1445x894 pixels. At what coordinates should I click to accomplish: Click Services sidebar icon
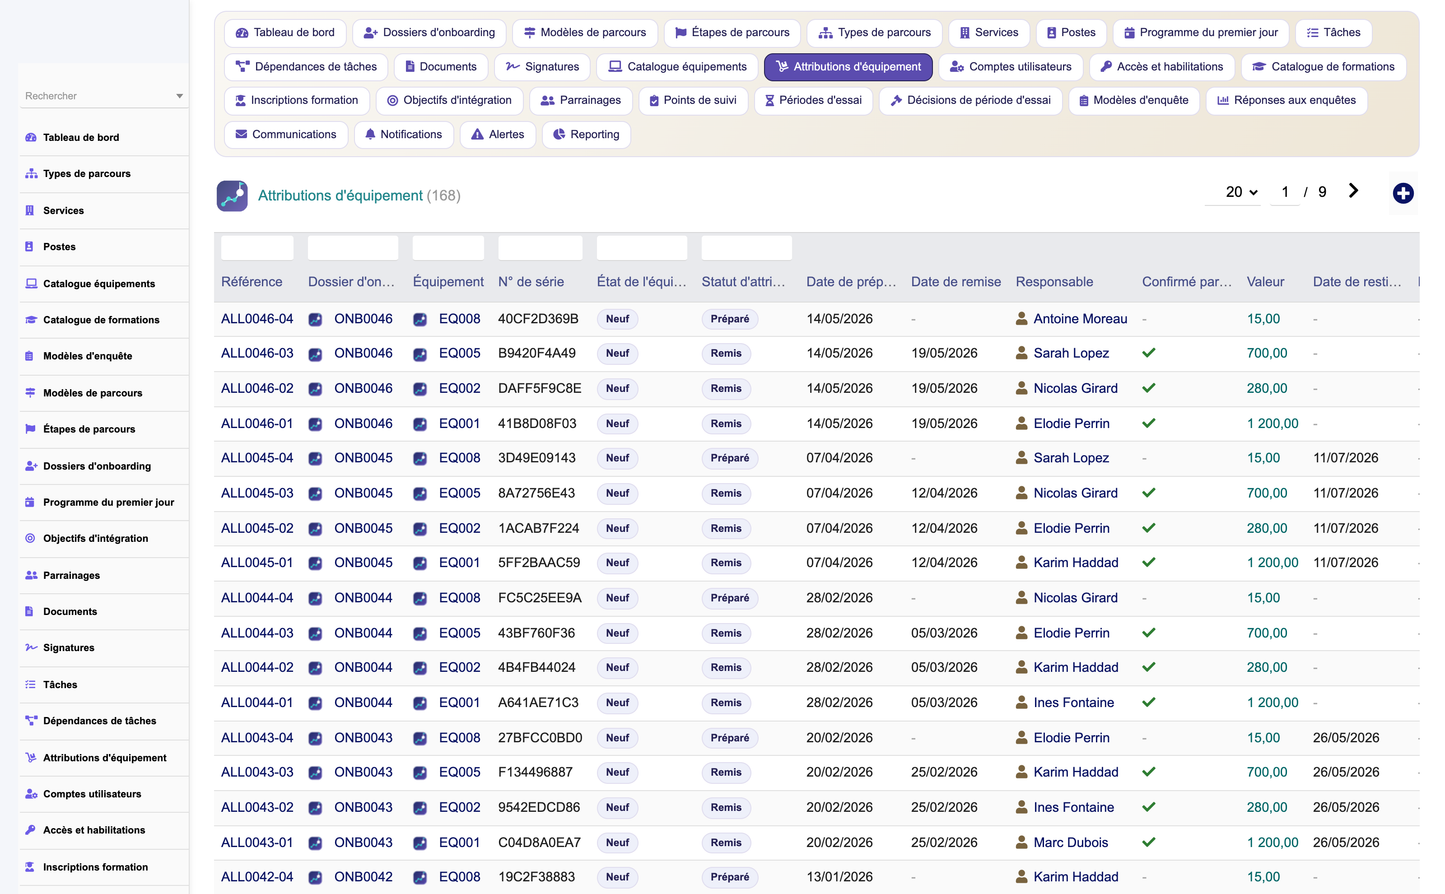[x=30, y=211]
